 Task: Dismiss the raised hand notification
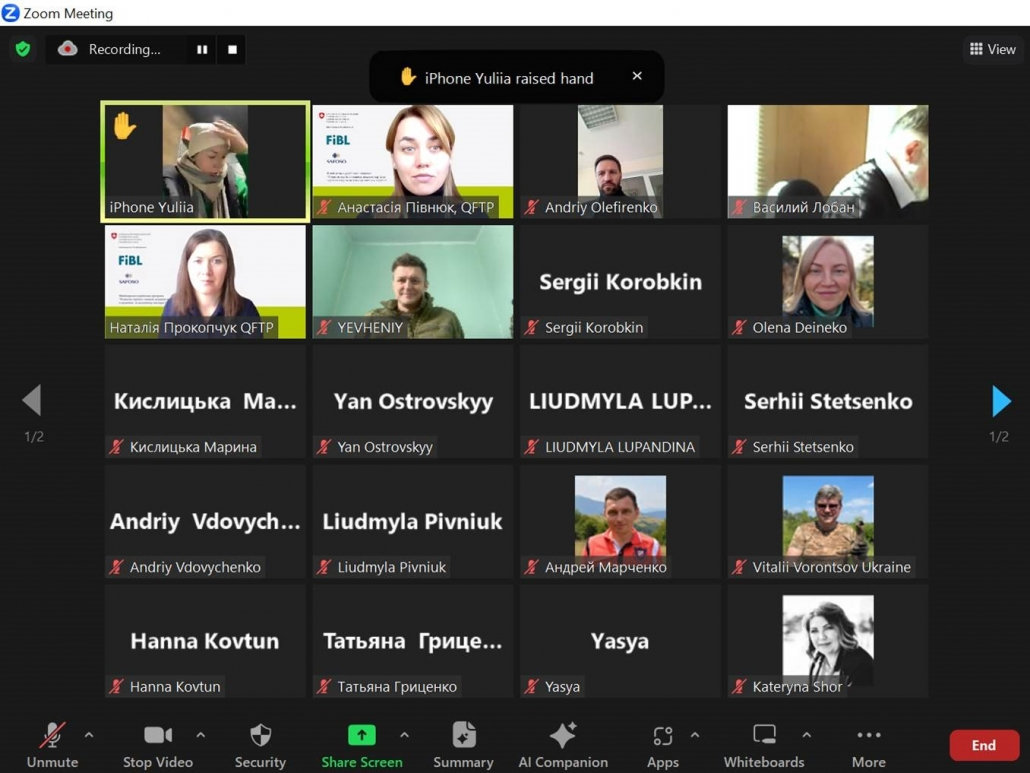click(637, 76)
